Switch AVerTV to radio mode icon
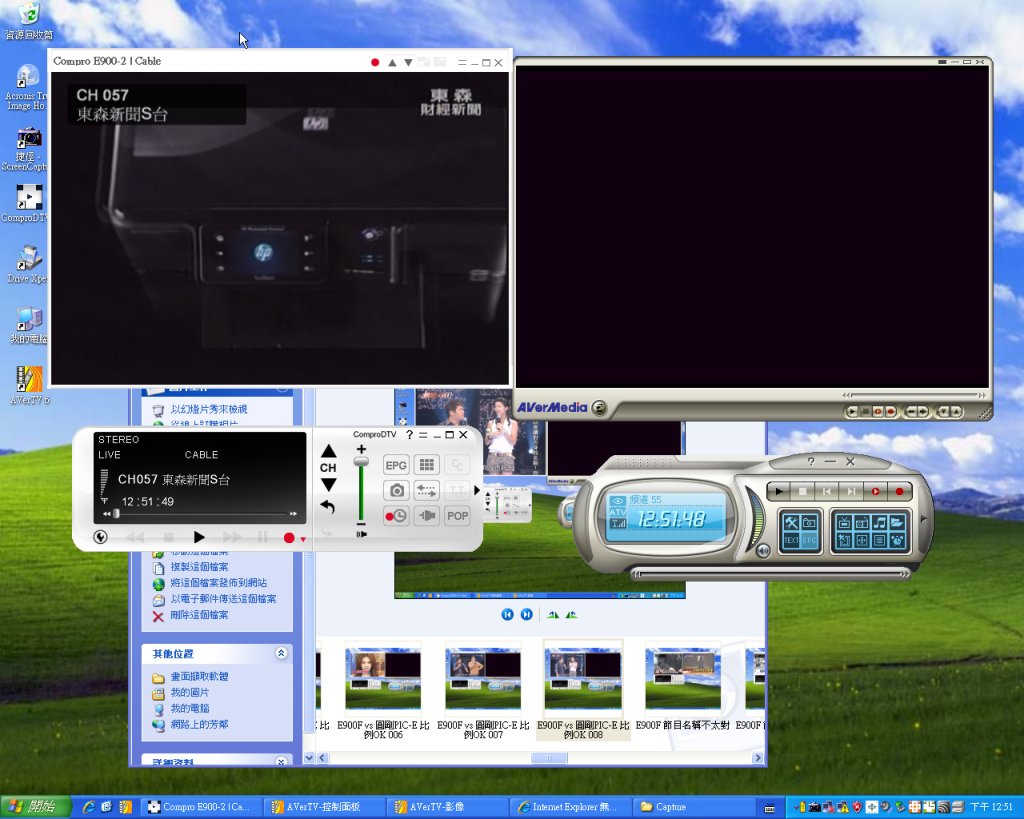 pos(861,522)
